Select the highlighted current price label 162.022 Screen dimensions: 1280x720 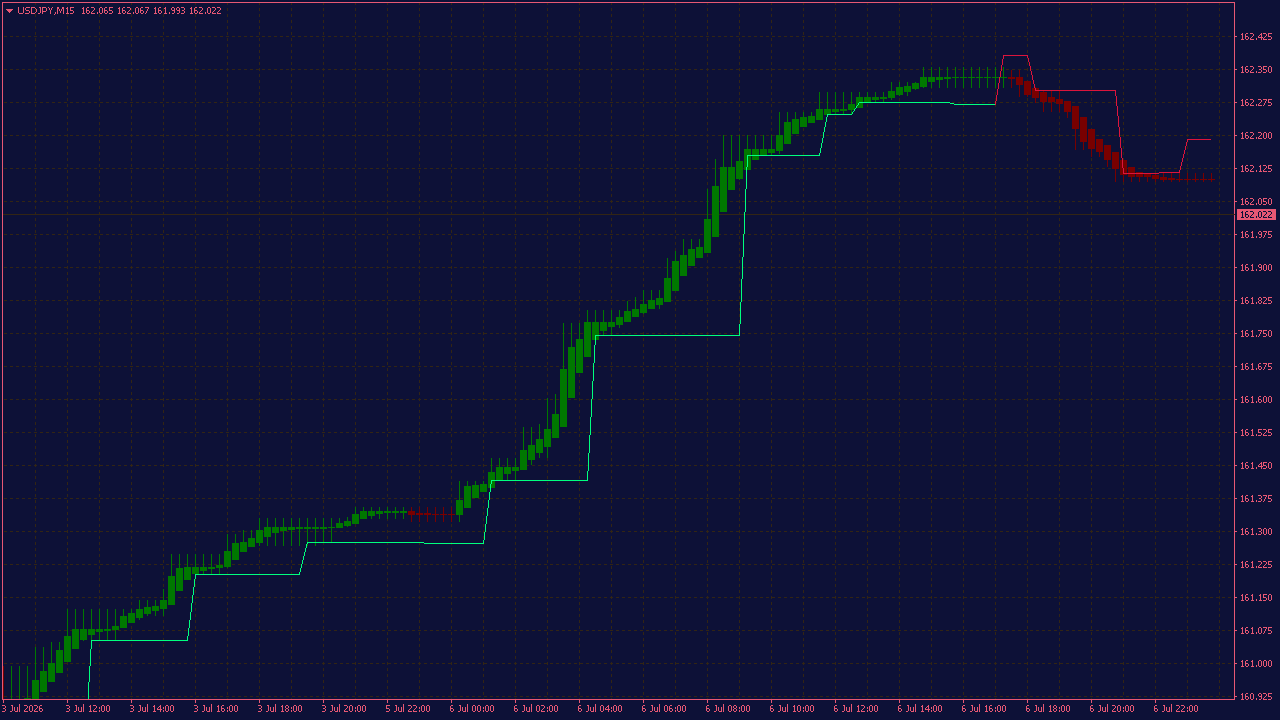(1256, 215)
